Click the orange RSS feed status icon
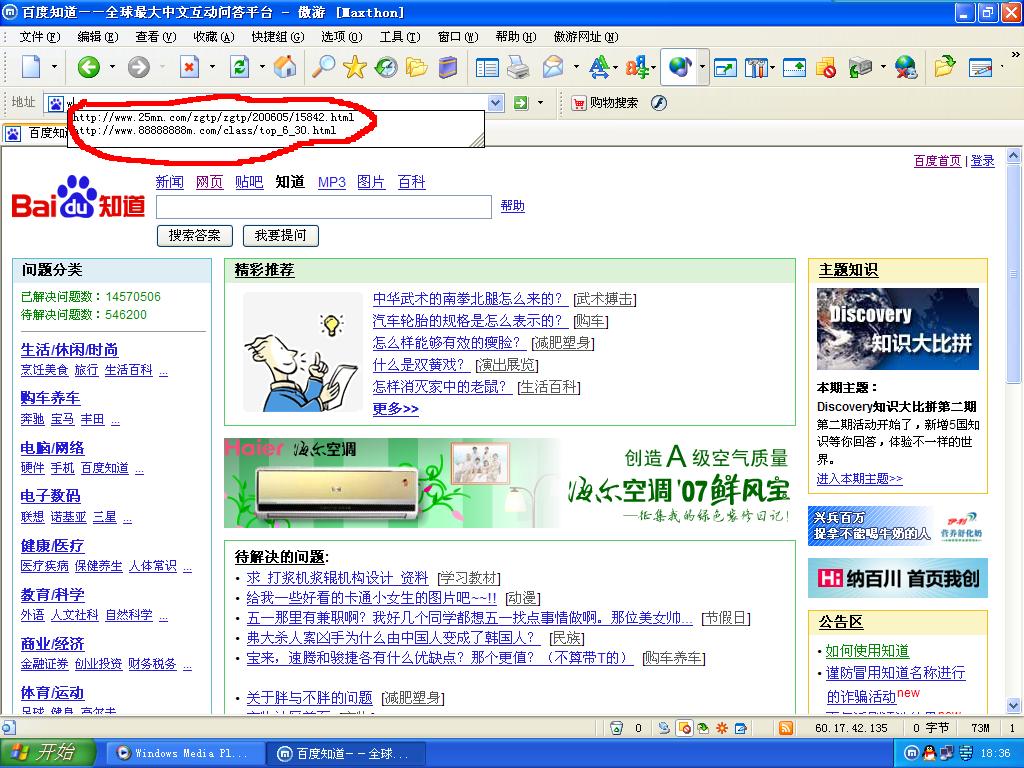 pos(786,728)
